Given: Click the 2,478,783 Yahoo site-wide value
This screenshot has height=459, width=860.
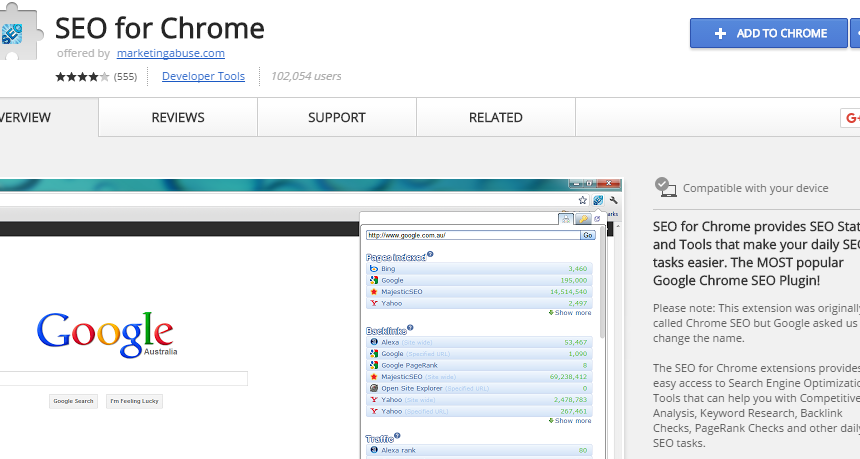Looking at the screenshot, I should (570, 400).
